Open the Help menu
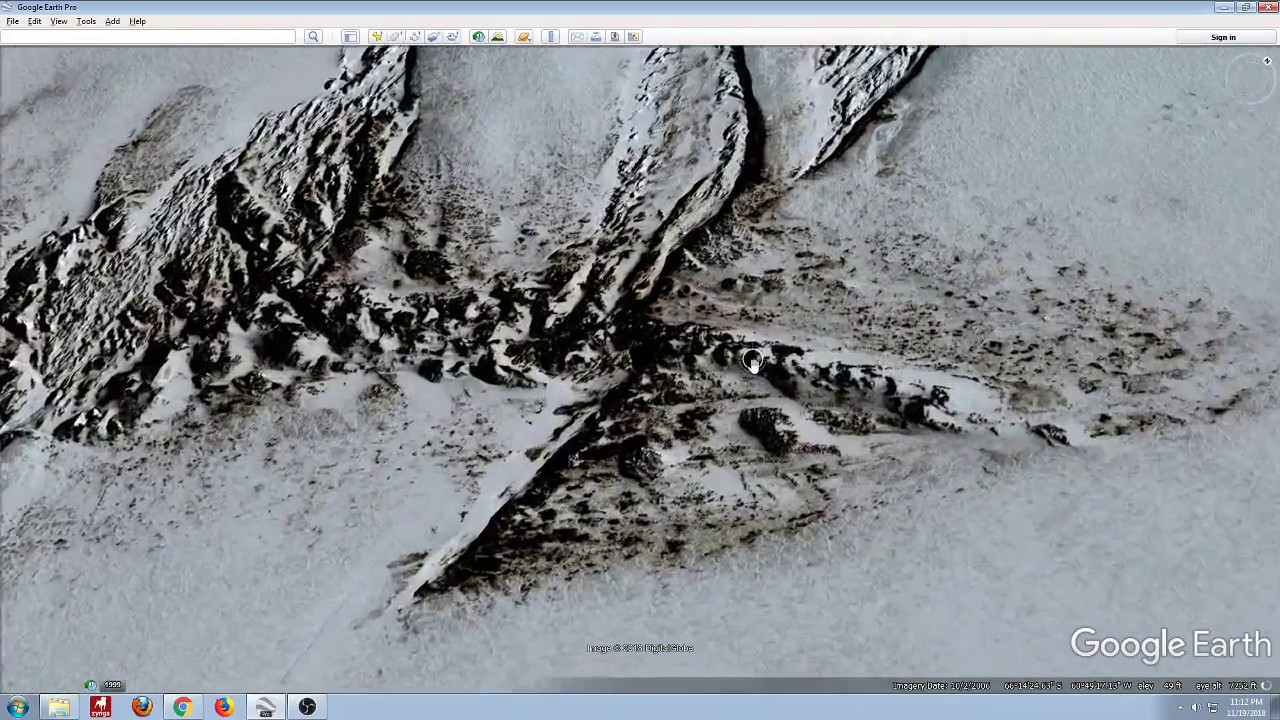The height and width of the screenshot is (720, 1280). (137, 21)
